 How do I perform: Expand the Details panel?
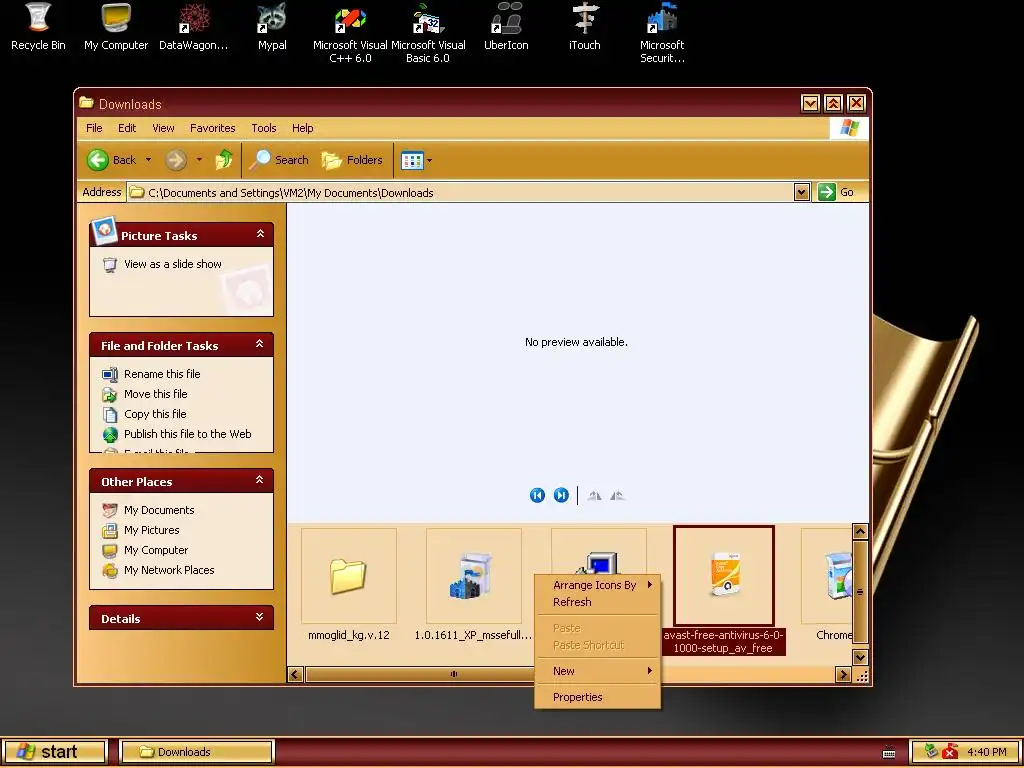(x=260, y=616)
